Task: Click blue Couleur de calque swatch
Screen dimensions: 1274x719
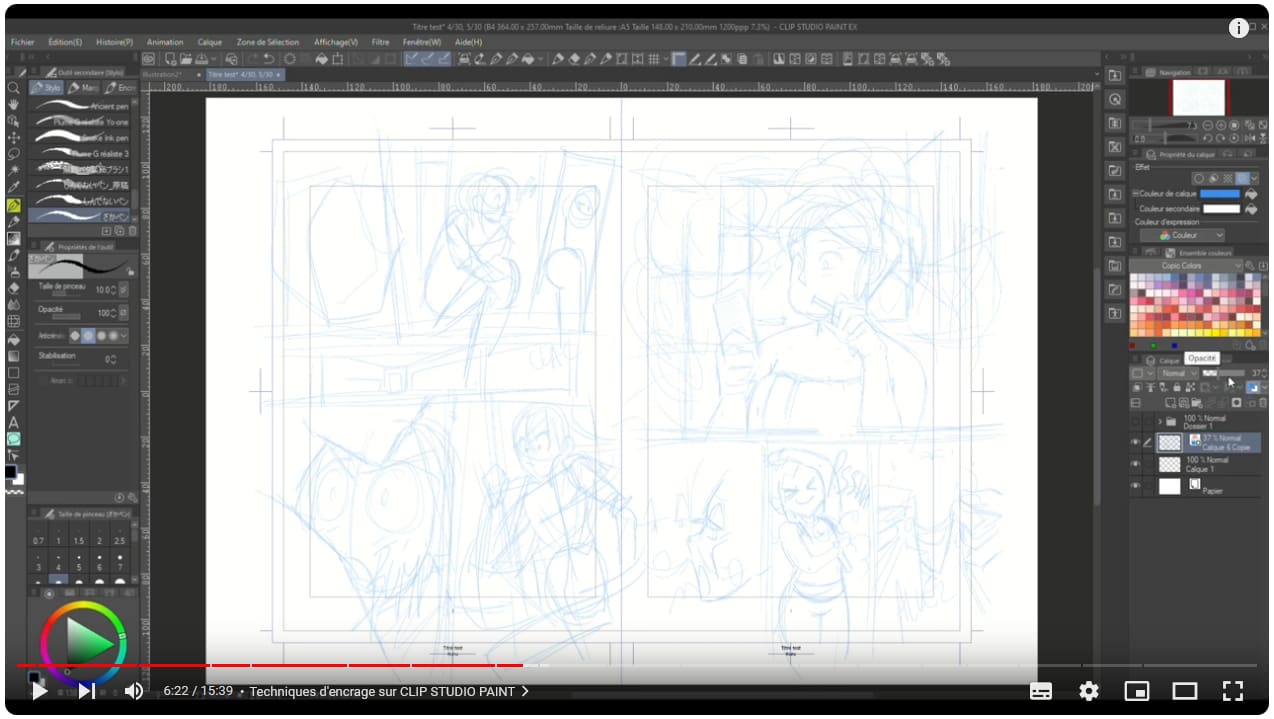Action: pyautogui.click(x=1220, y=194)
